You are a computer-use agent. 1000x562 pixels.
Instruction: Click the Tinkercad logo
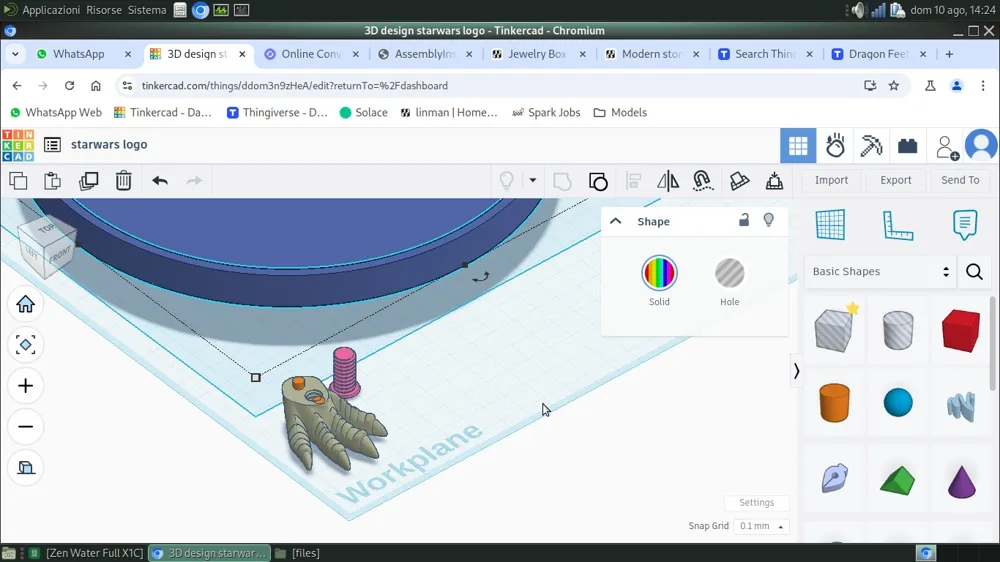pos(18,145)
